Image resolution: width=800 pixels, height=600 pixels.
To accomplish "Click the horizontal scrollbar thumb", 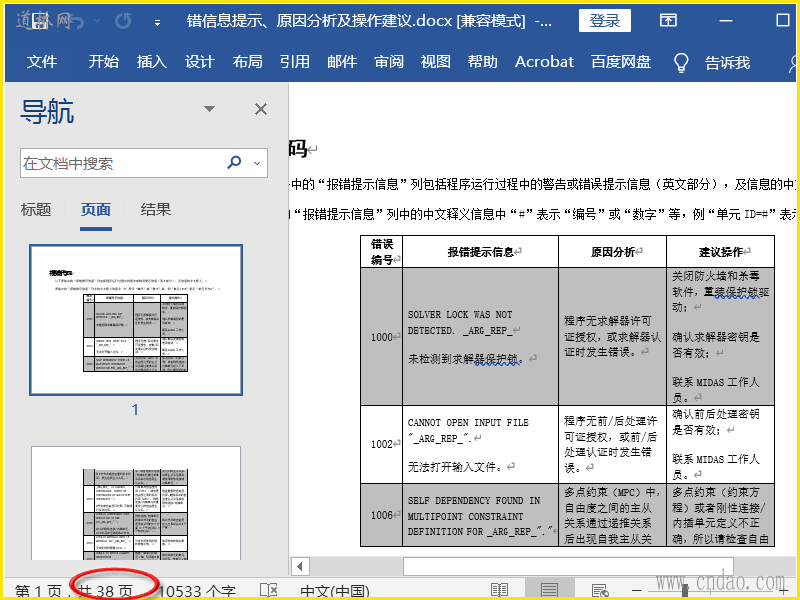I will click(568, 566).
